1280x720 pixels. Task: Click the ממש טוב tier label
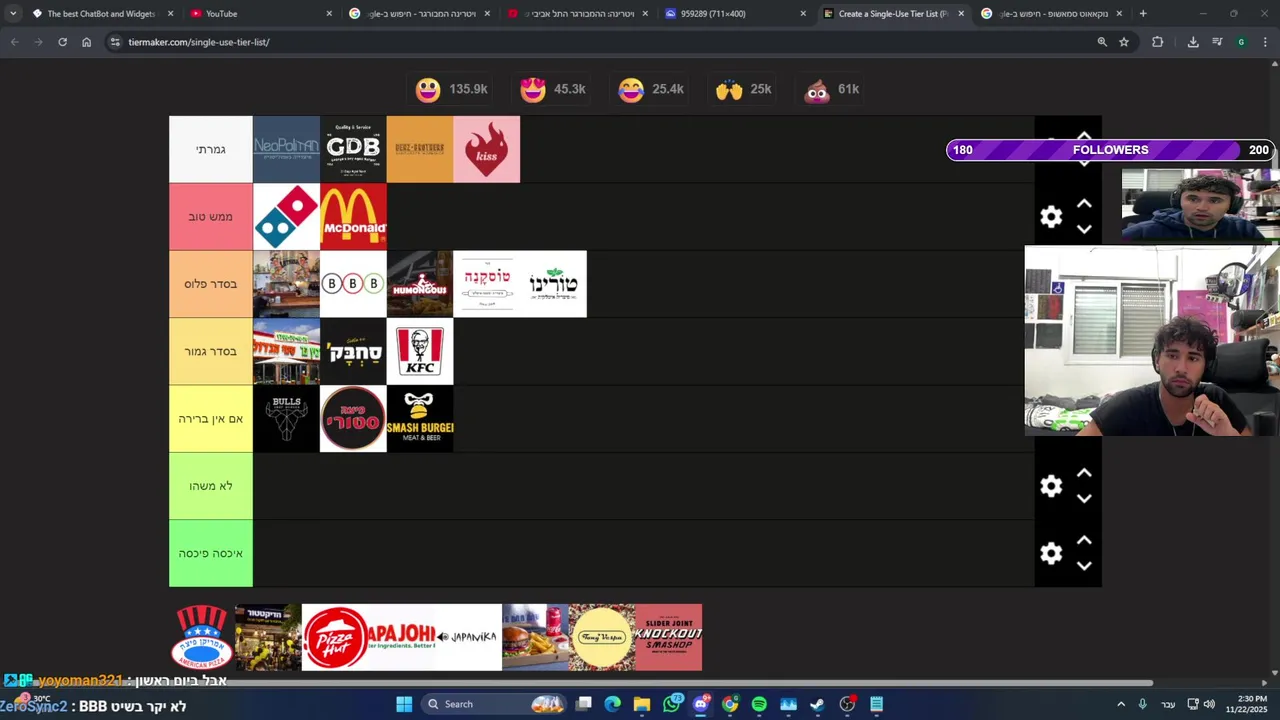(x=211, y=216)
